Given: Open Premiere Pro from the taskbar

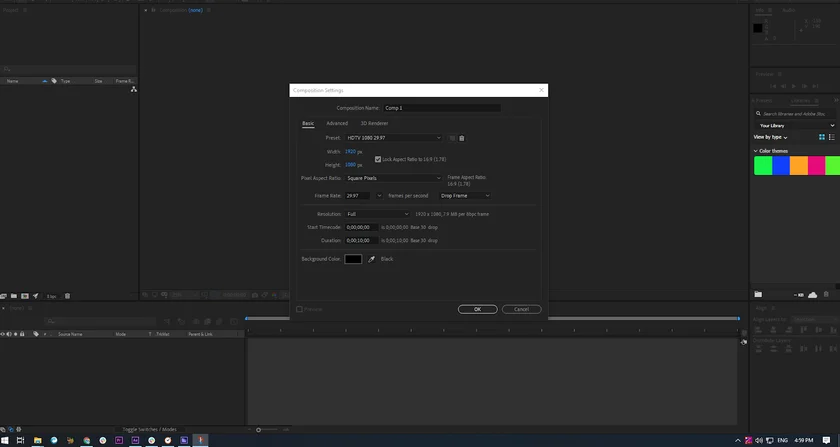Looking at the screenshot, I should (119, 440).
